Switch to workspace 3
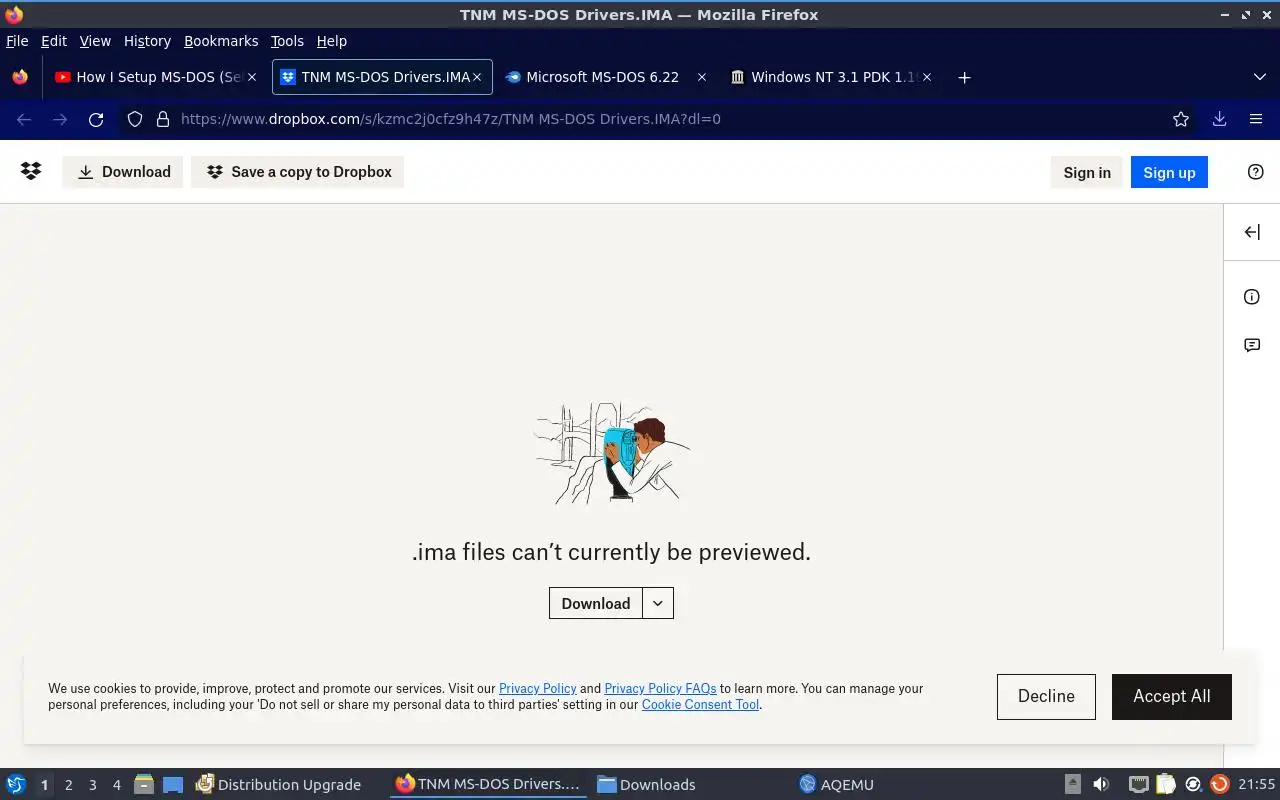Image resolution: width=1280 pixels, height=800 pixels. [92, 785]
